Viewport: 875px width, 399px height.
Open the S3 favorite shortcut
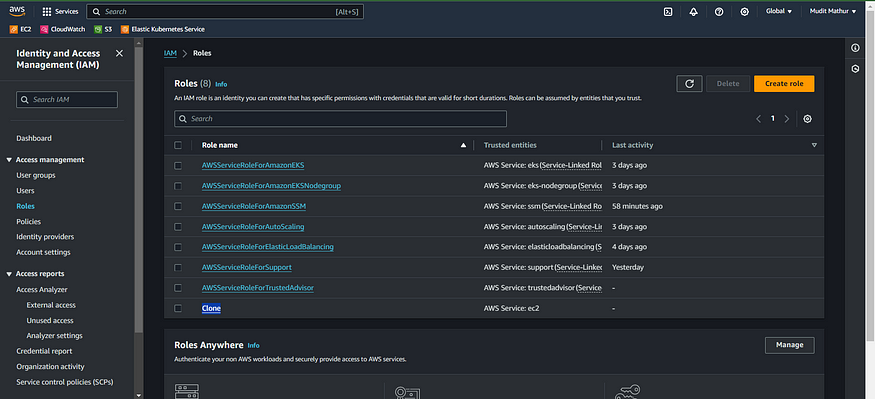pyautogui.click(x=103, y=29)
